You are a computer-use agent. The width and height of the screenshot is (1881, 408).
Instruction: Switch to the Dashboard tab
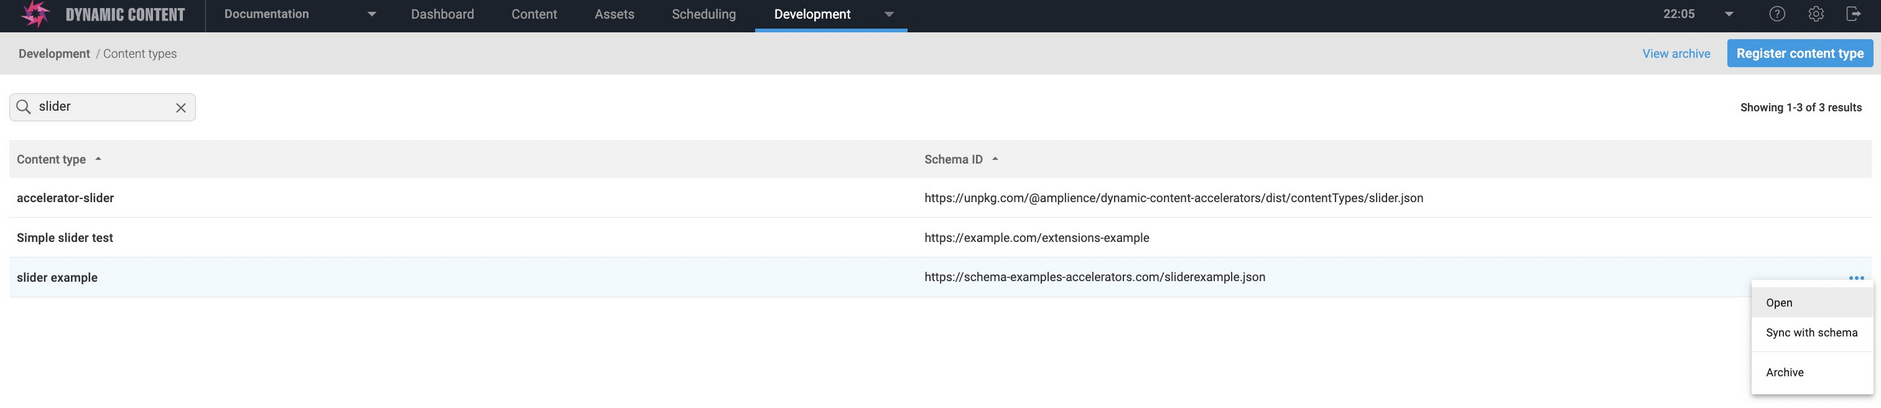tap(443, 14)
